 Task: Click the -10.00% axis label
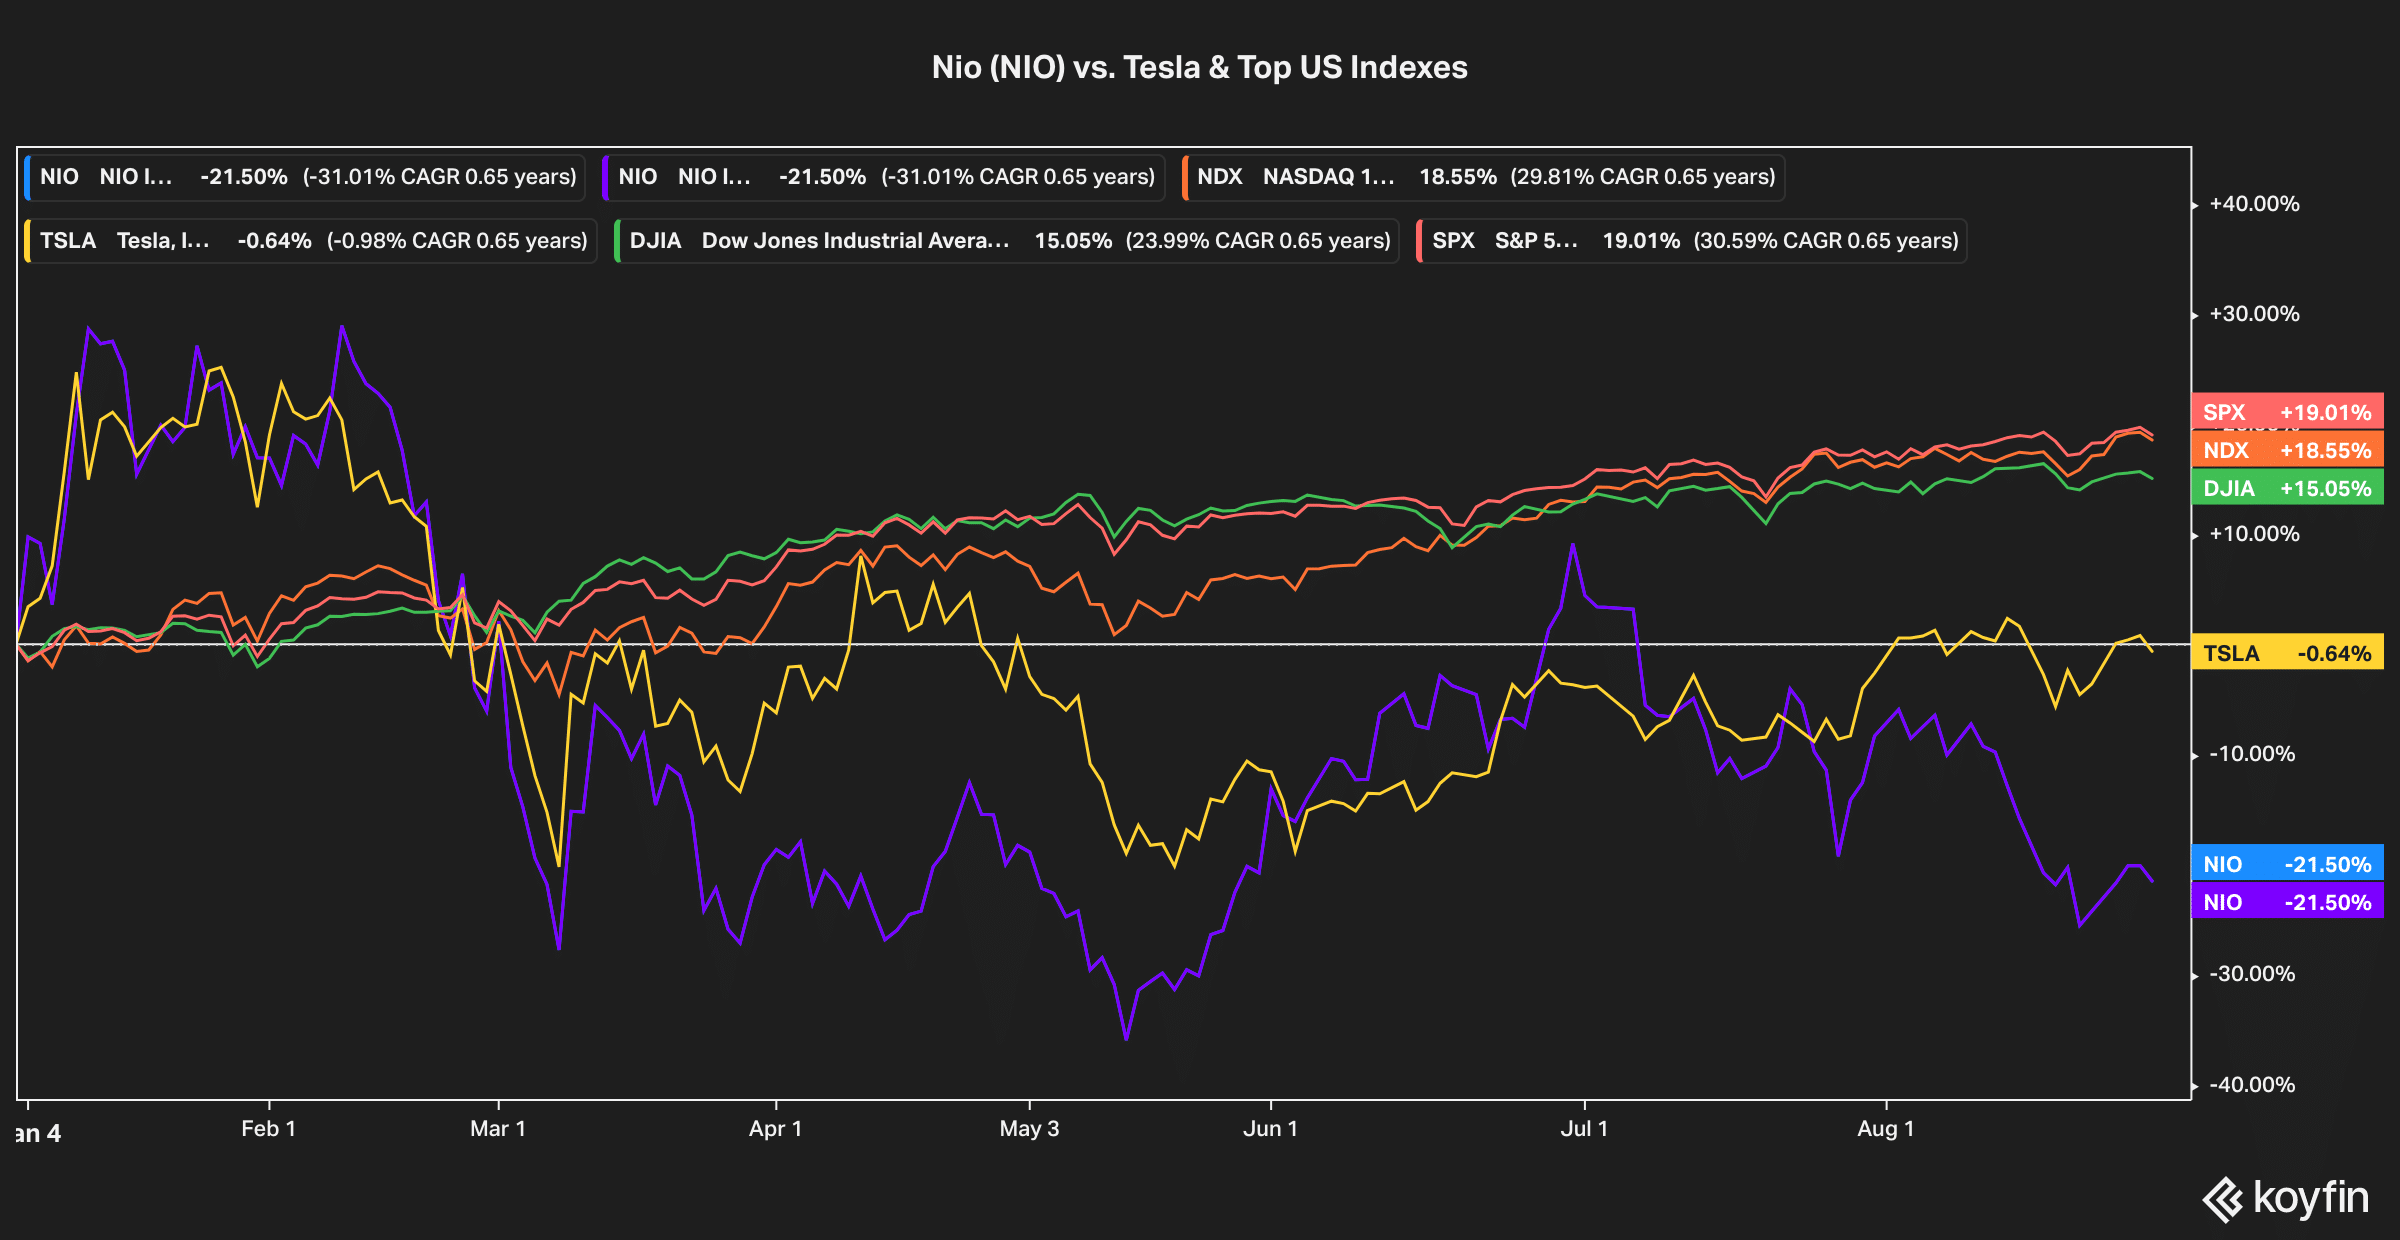tap(2252, 754)
